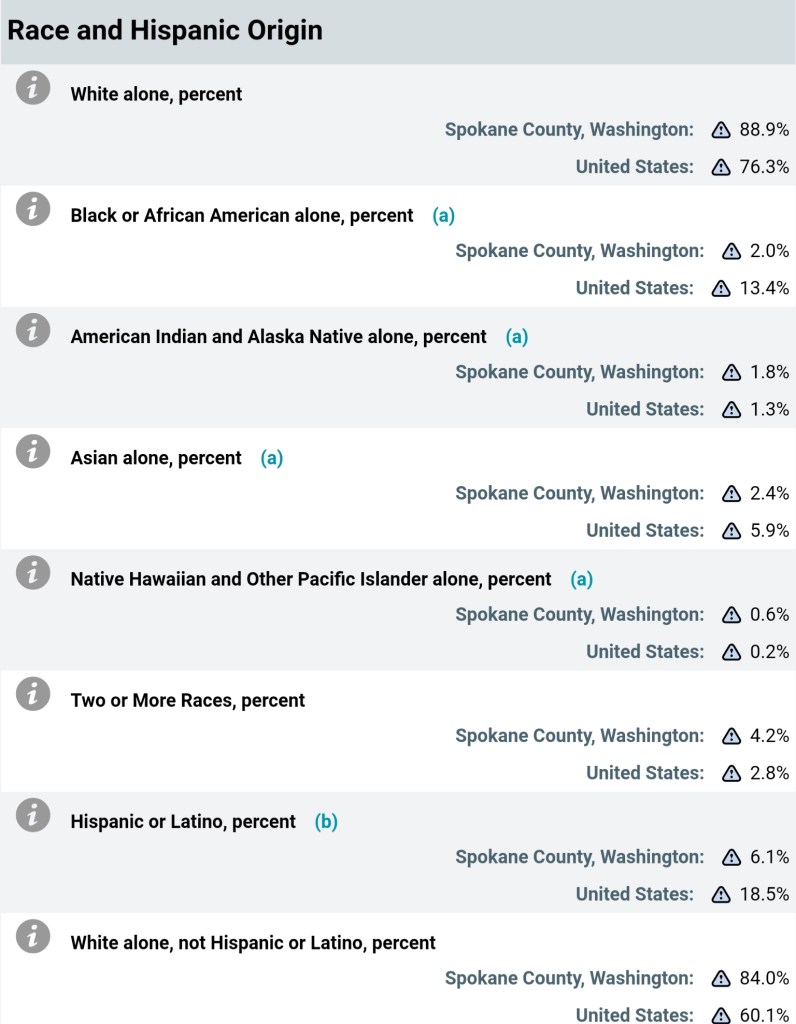Open info icon for Black or African American
Viewport: 796px width, 1024px height.
pos(33,209)
